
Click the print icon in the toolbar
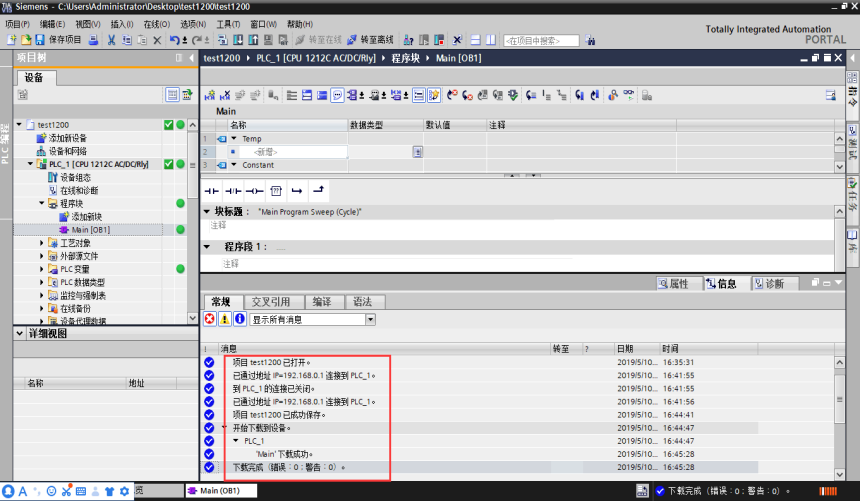(93, 40)
